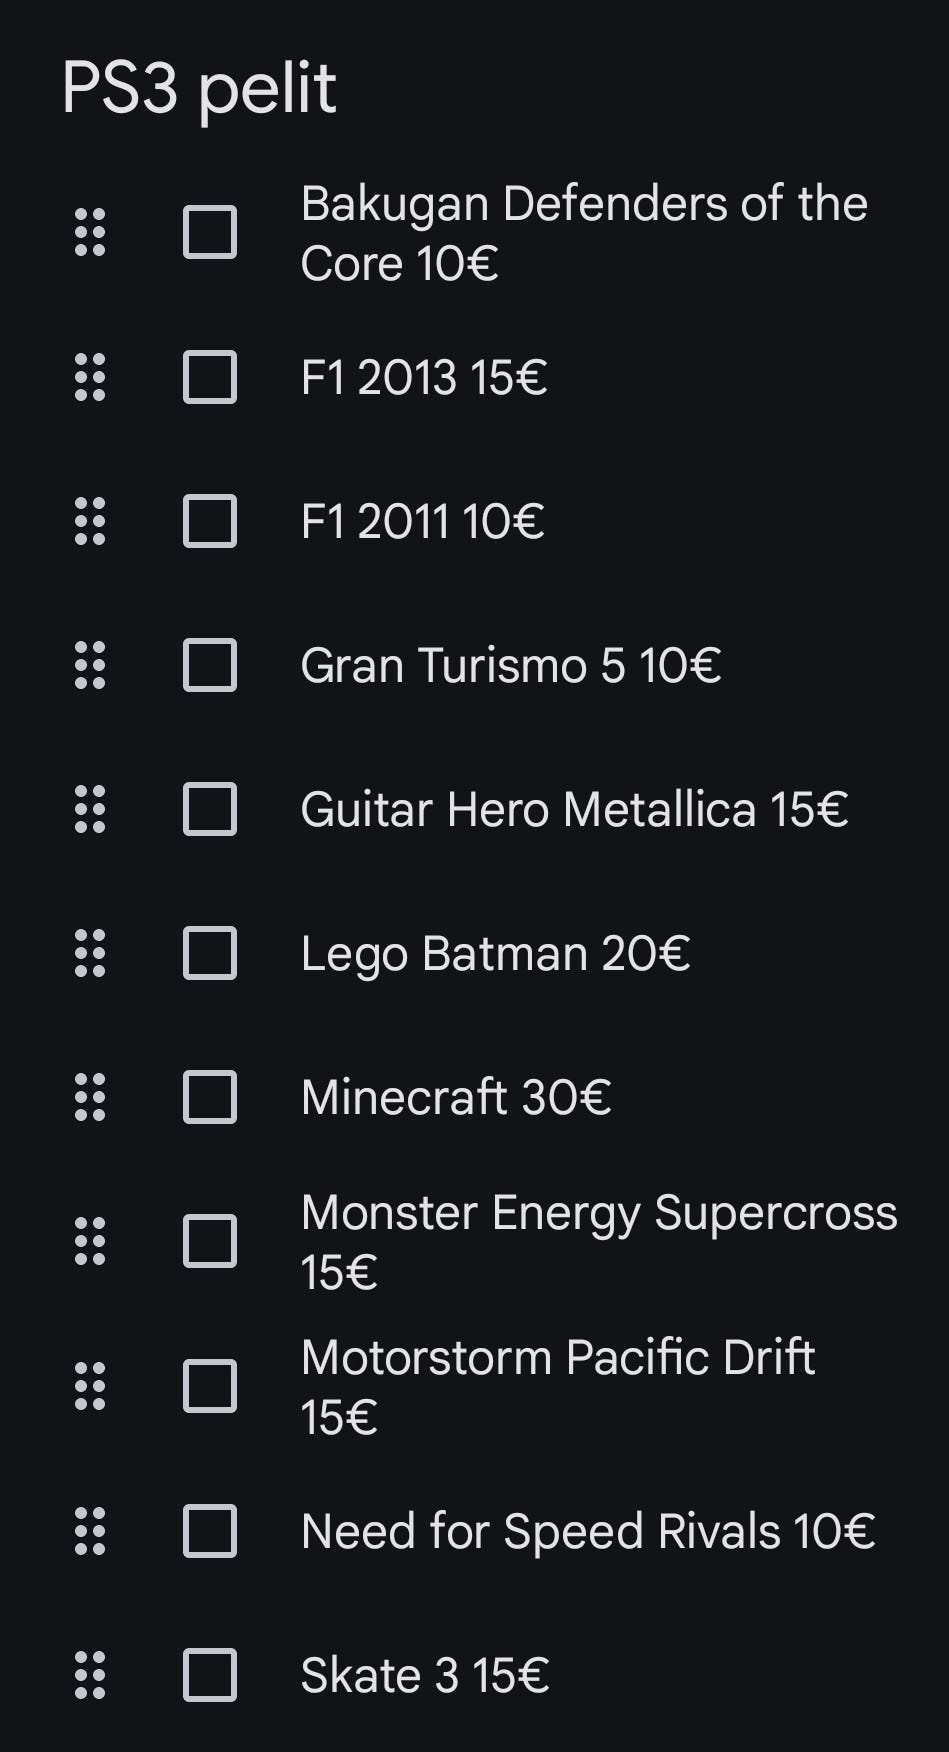This screenshot has width=949, height=1752.
Task: Click Need for Speed Rivals 10€ text
Action: 588,1532
